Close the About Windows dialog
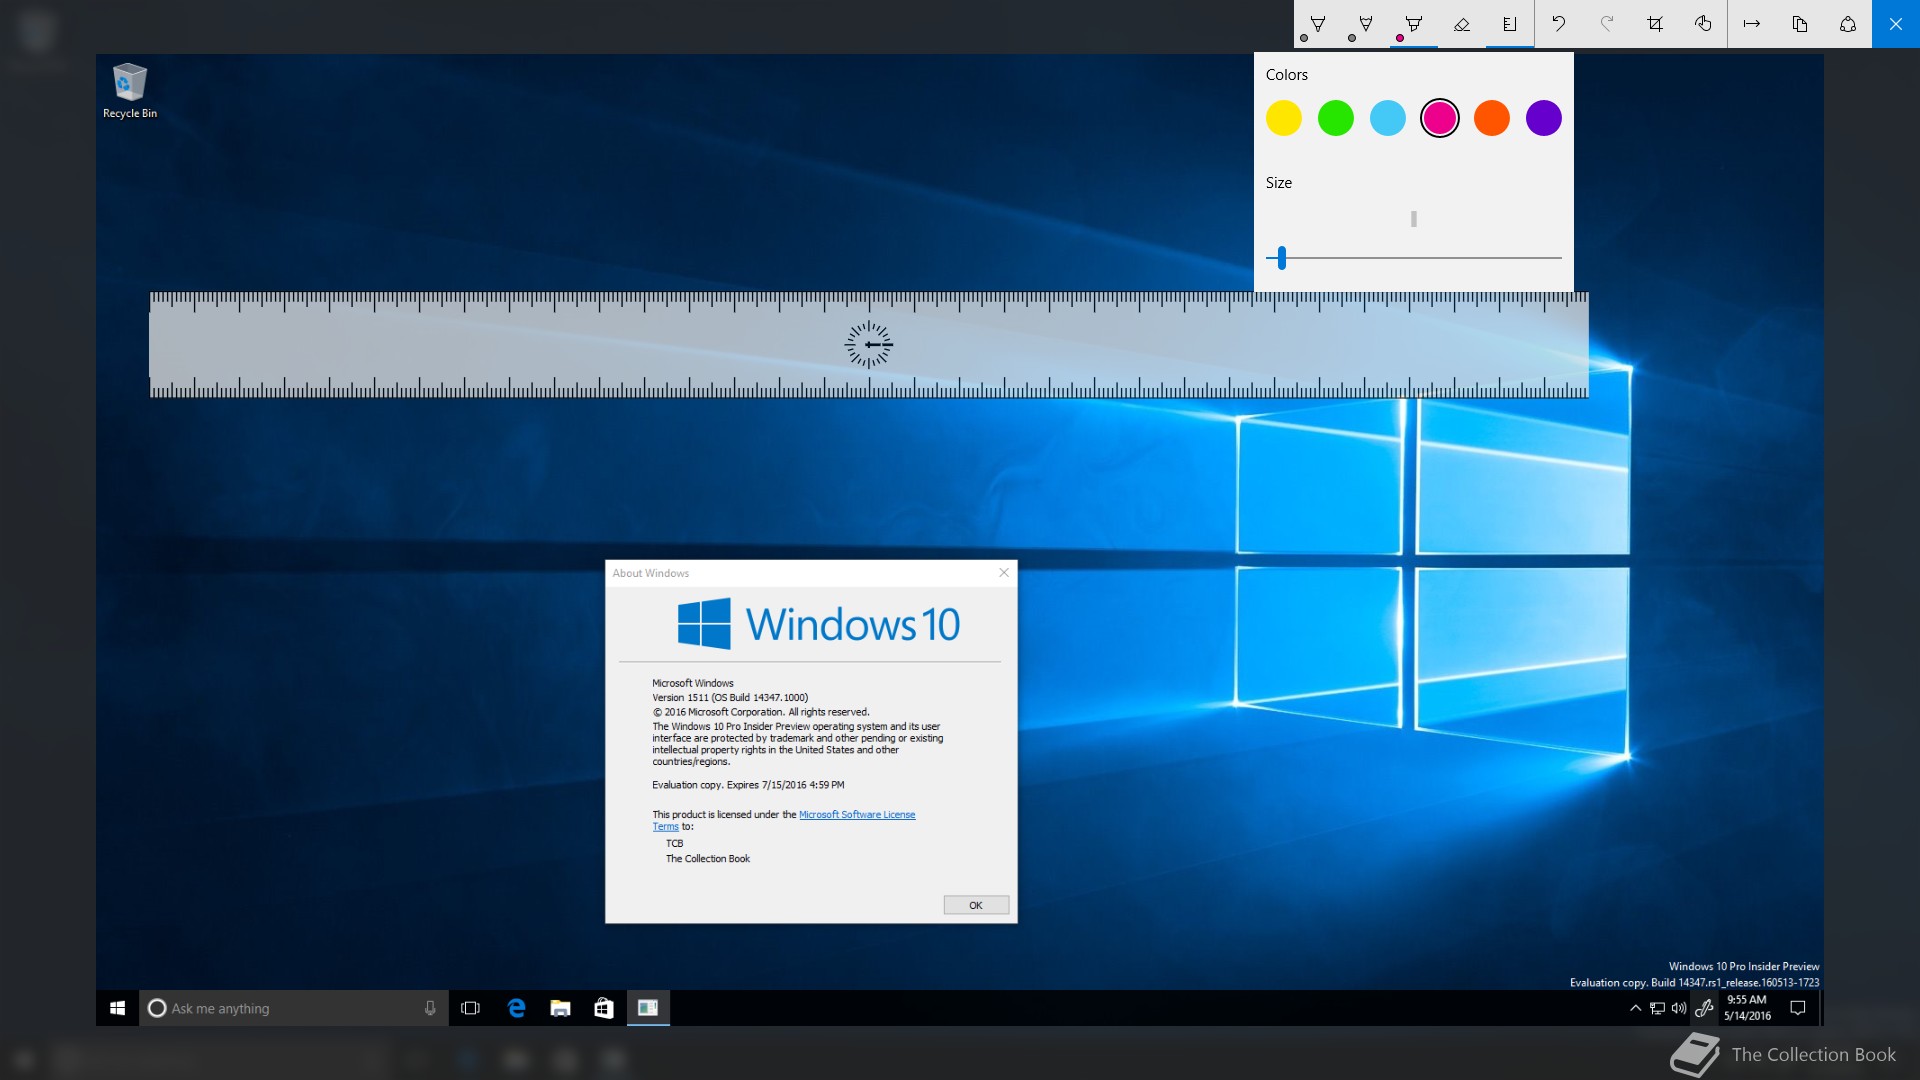 point(1004,573)
